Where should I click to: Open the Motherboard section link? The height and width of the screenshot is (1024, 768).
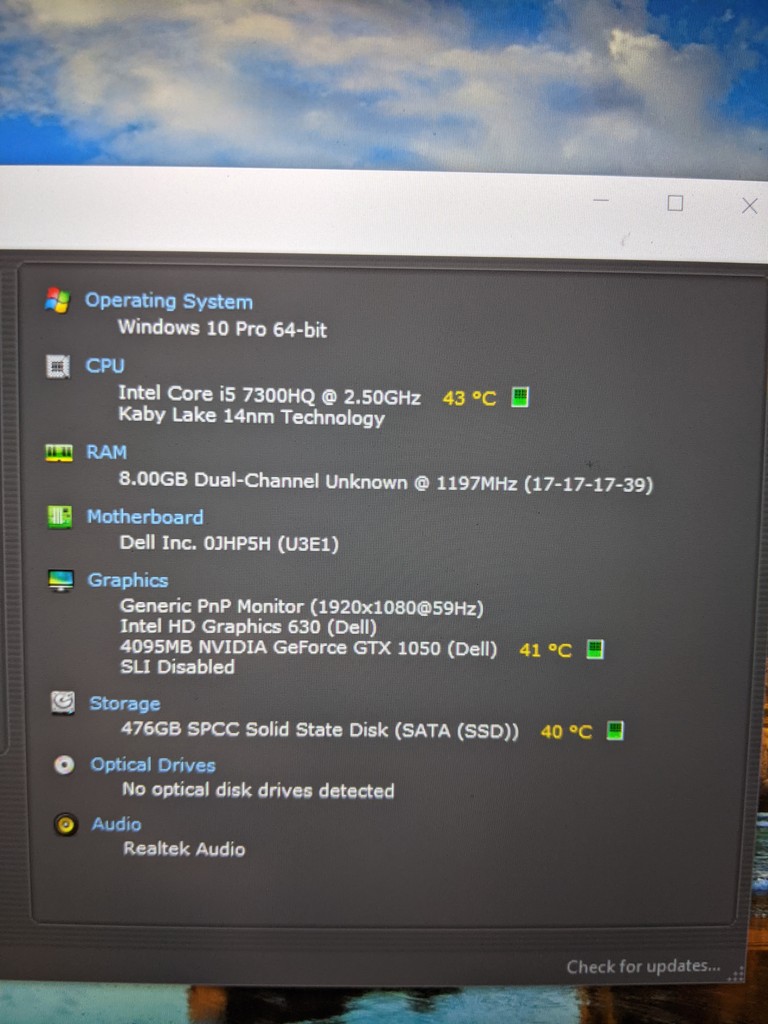point(145,517)
